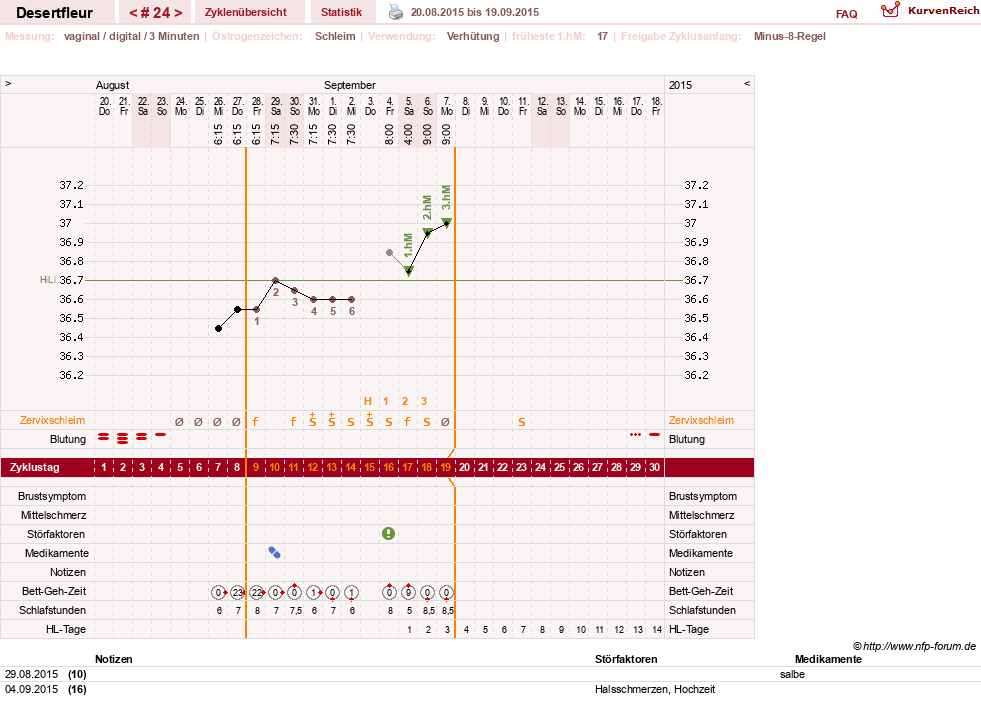Click the blue pill Medikamente icon
This screenshot has height=718, width=981.
tap(274, 552)
